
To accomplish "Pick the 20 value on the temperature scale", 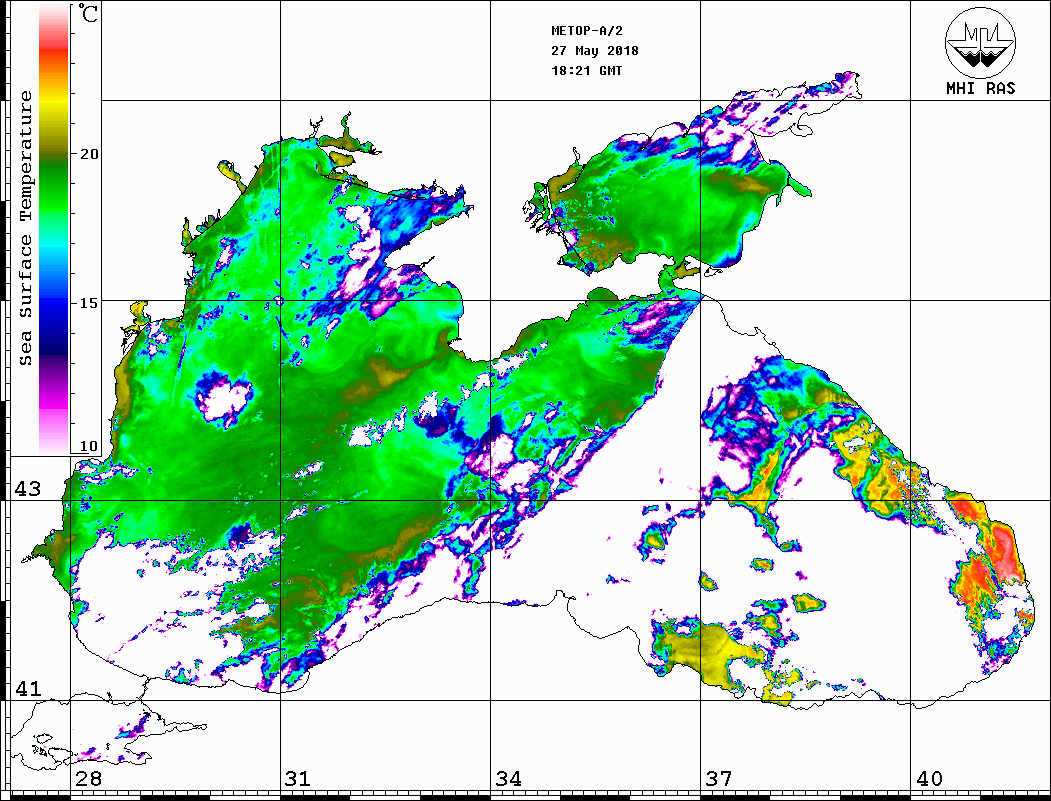I will 89,154.
